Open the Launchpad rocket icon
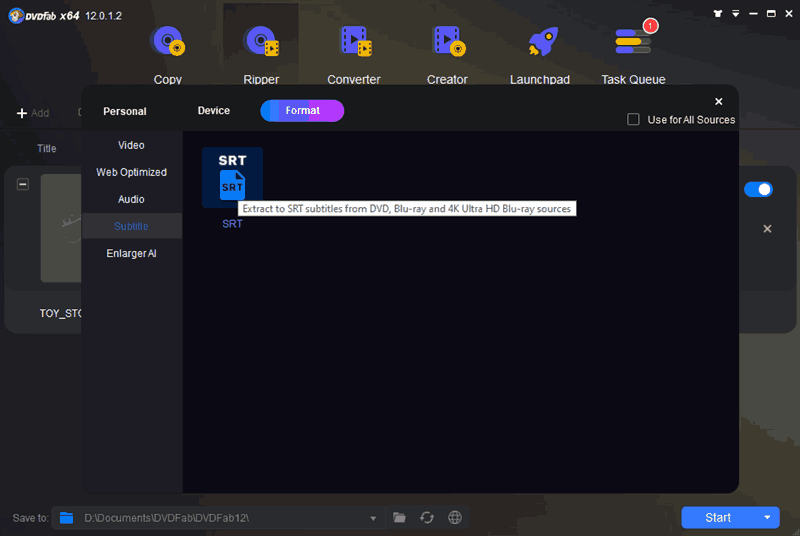The image size is (800, 536). tap(542, 42)
